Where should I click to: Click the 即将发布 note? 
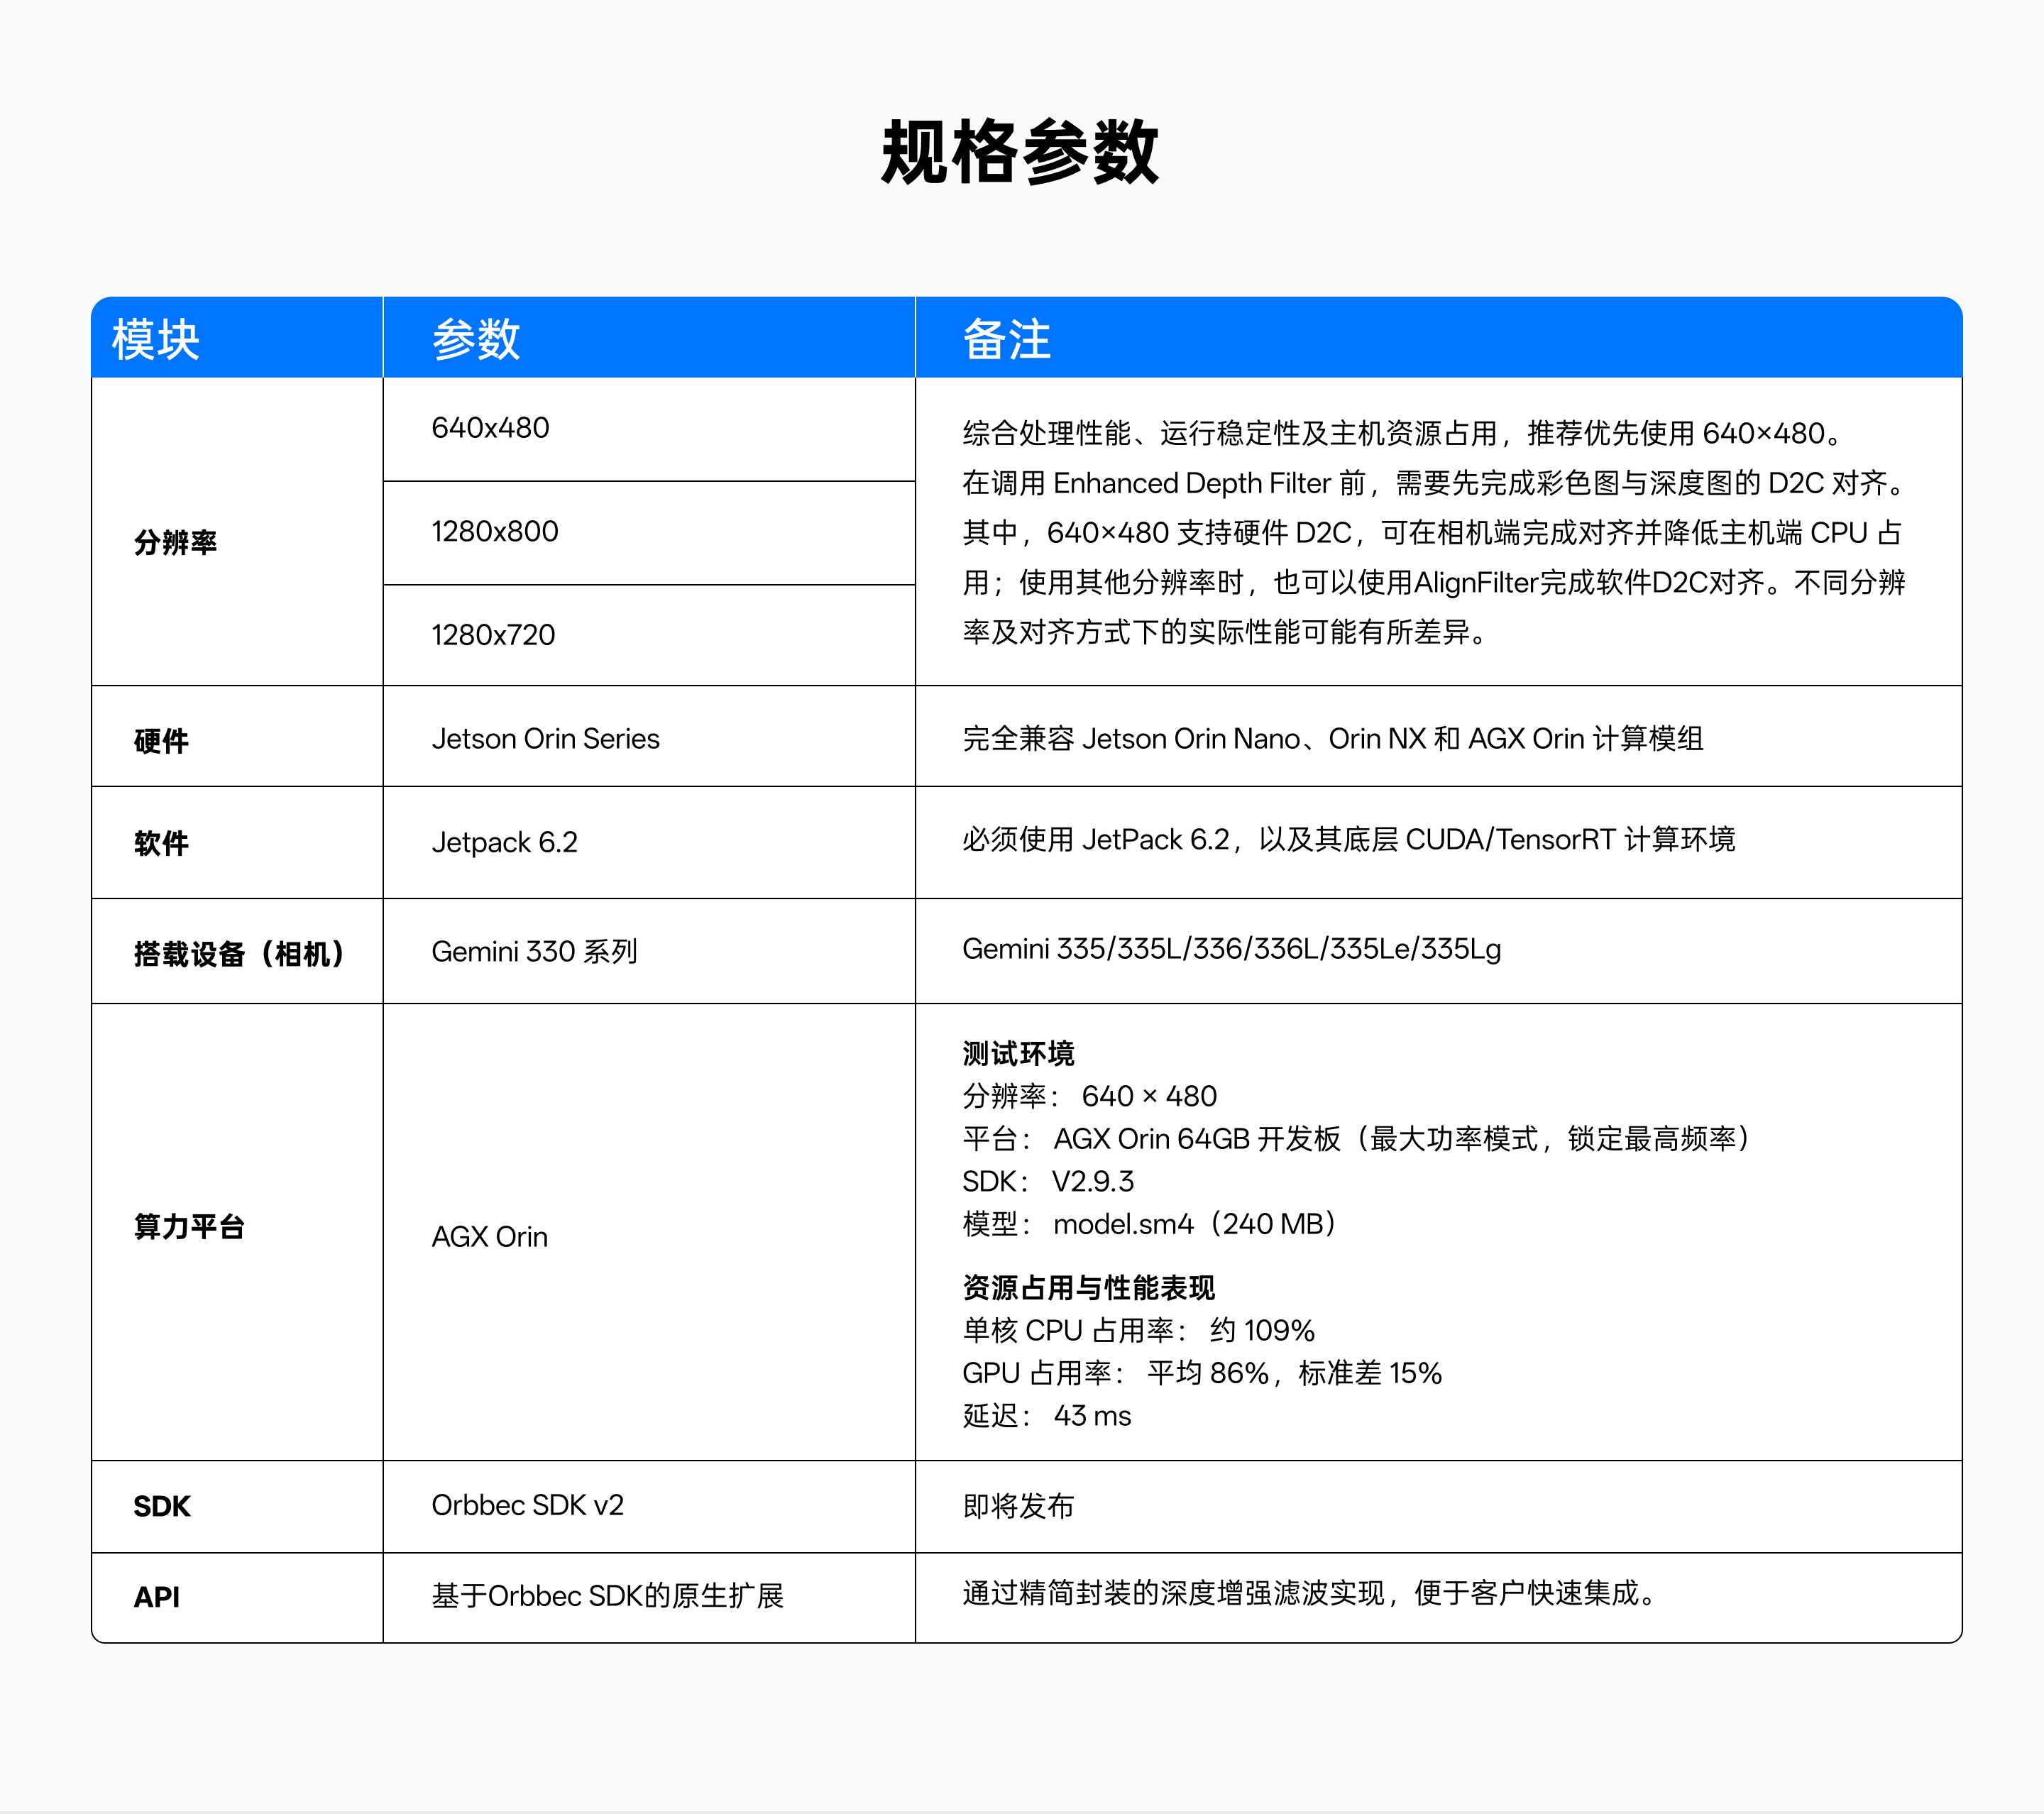1018,1506
